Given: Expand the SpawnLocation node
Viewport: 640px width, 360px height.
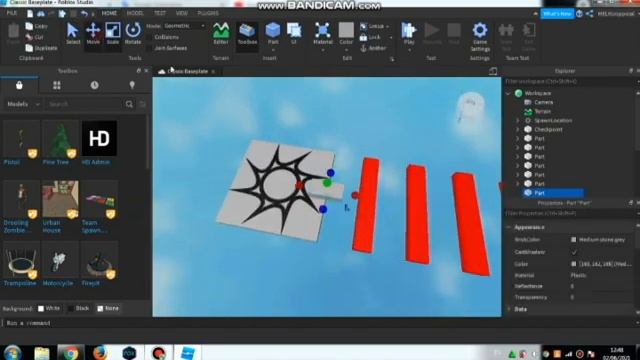Looking at the screenshot, I should pyautogui.click(x=518, y=120).
